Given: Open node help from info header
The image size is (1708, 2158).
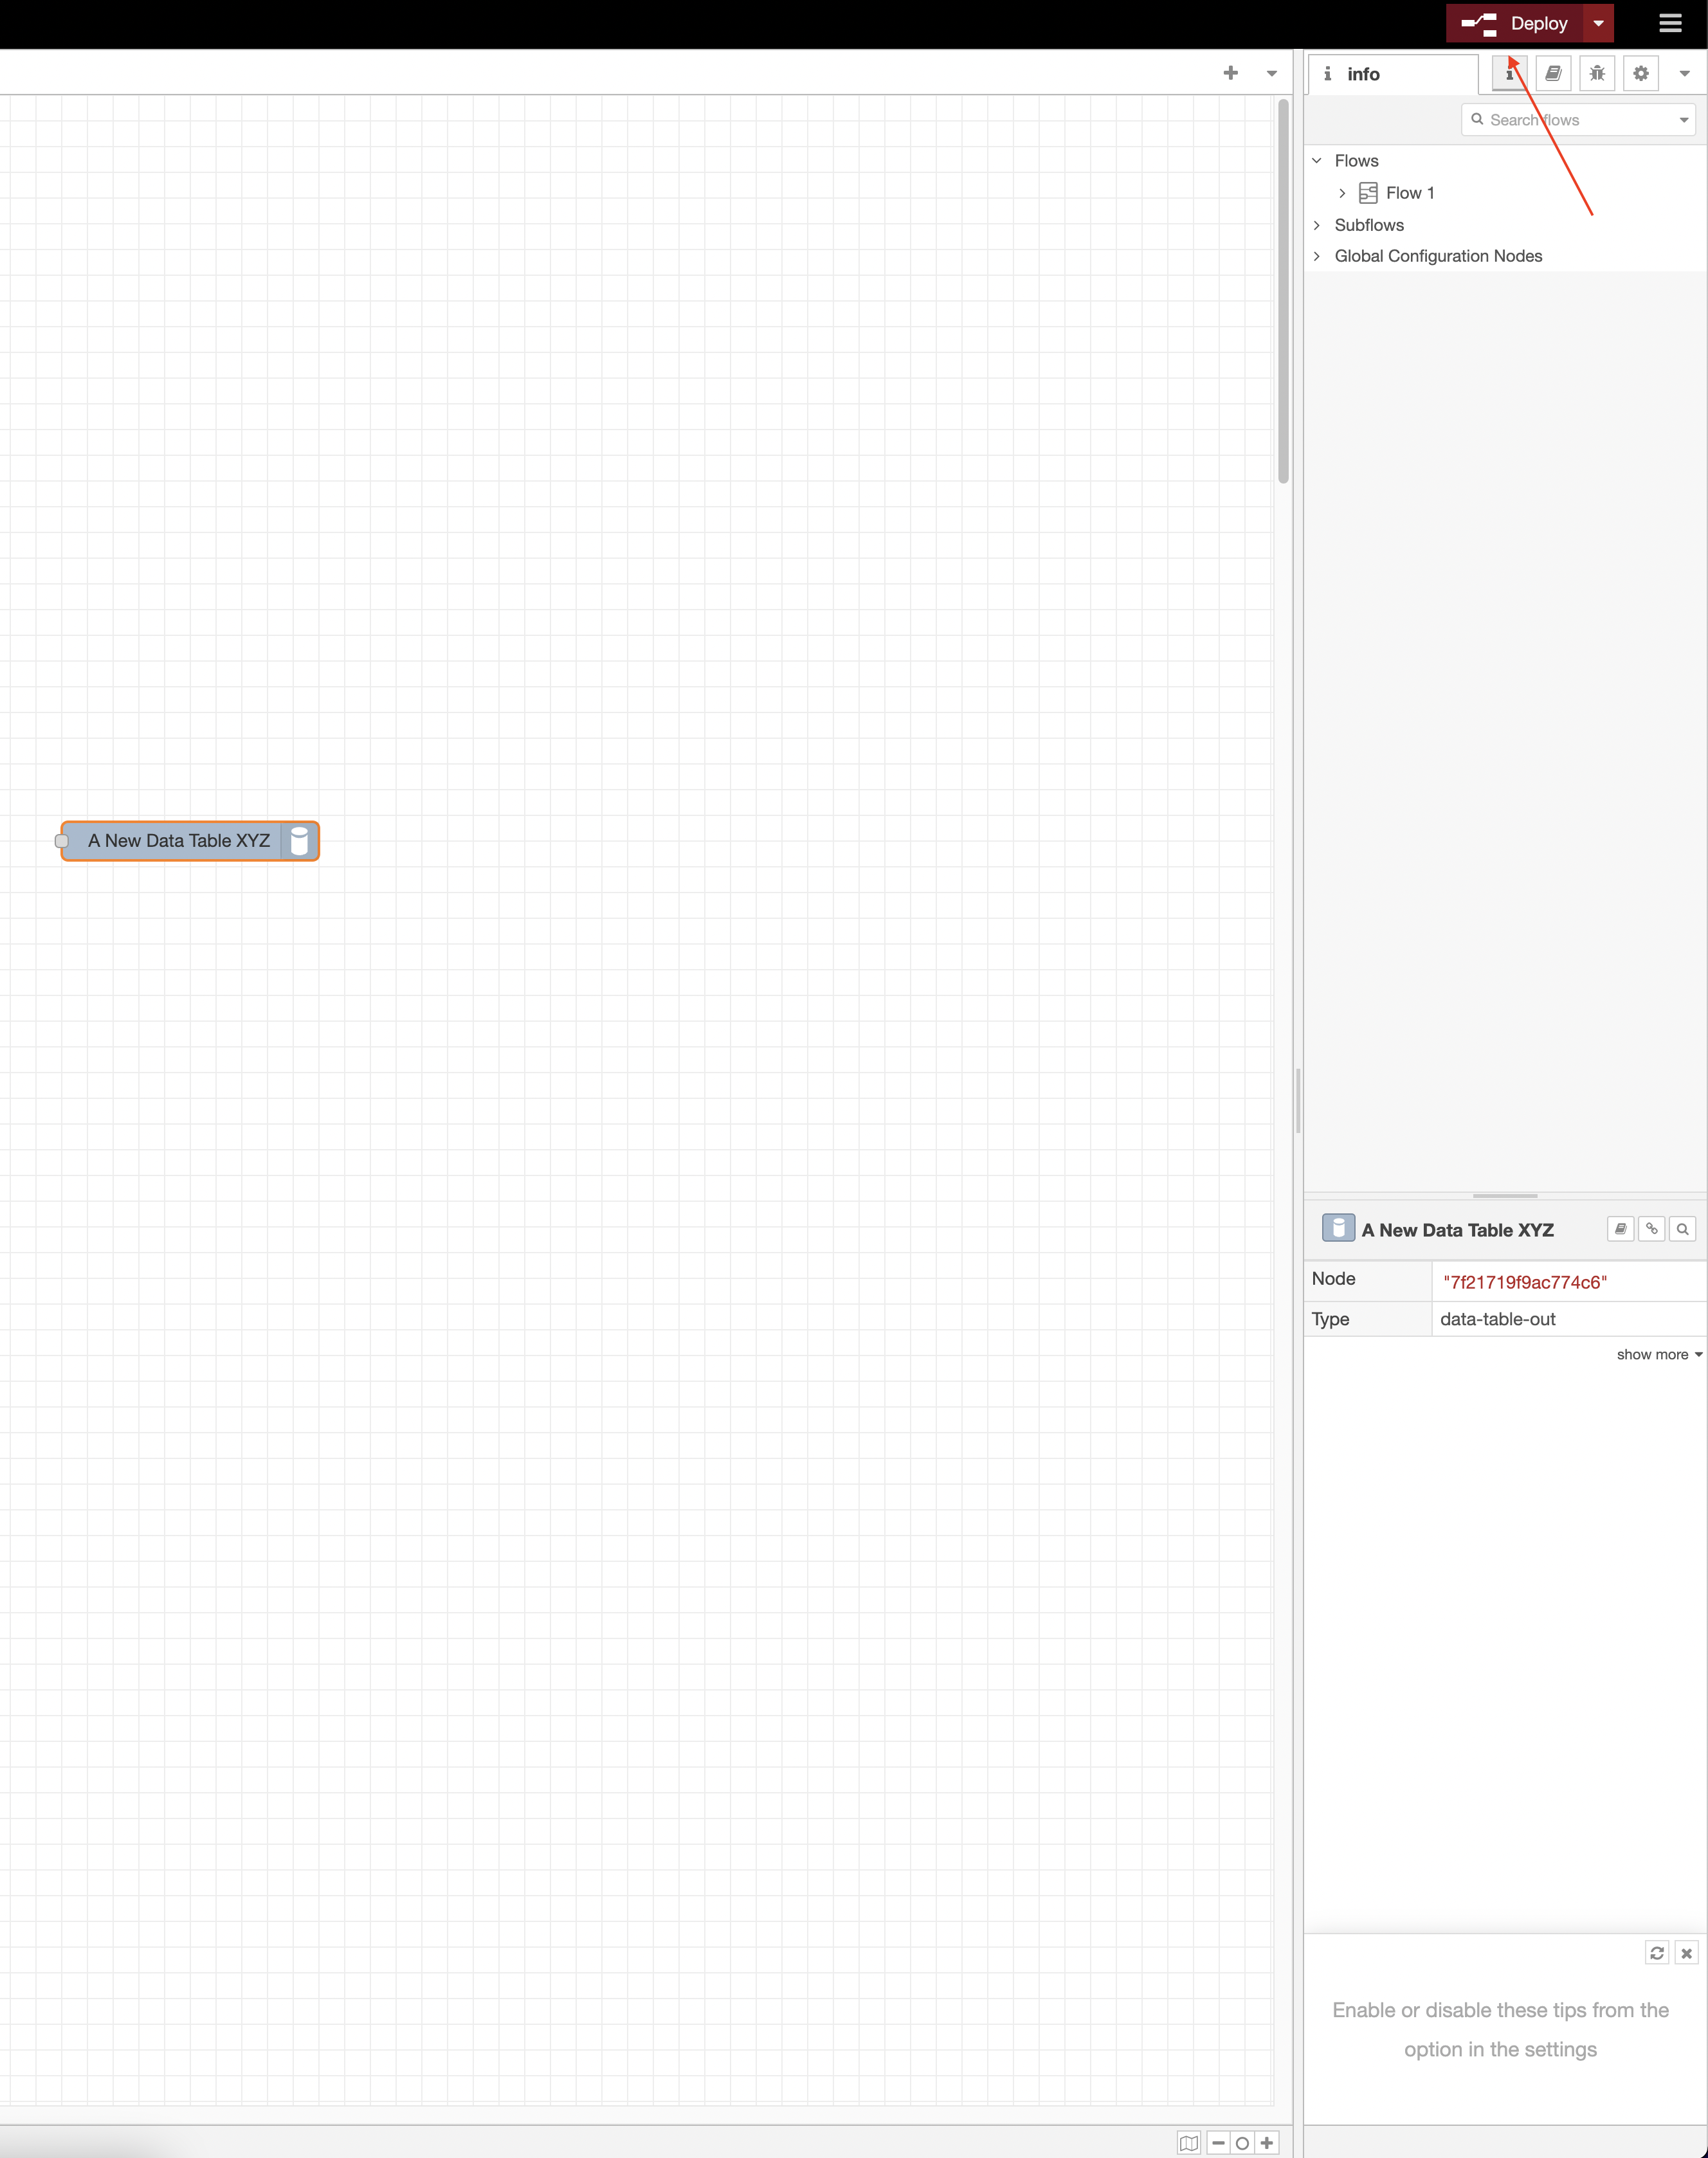Looking at the screenshot, I should (1620, 1229).
